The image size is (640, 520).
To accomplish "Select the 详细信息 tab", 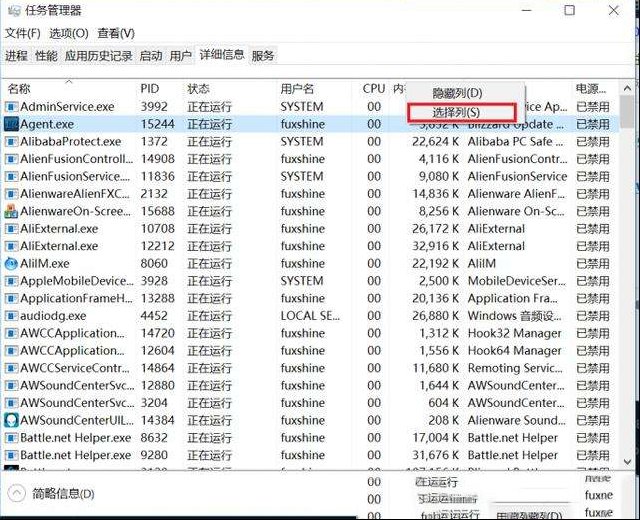I will click(x=222, y=54).
